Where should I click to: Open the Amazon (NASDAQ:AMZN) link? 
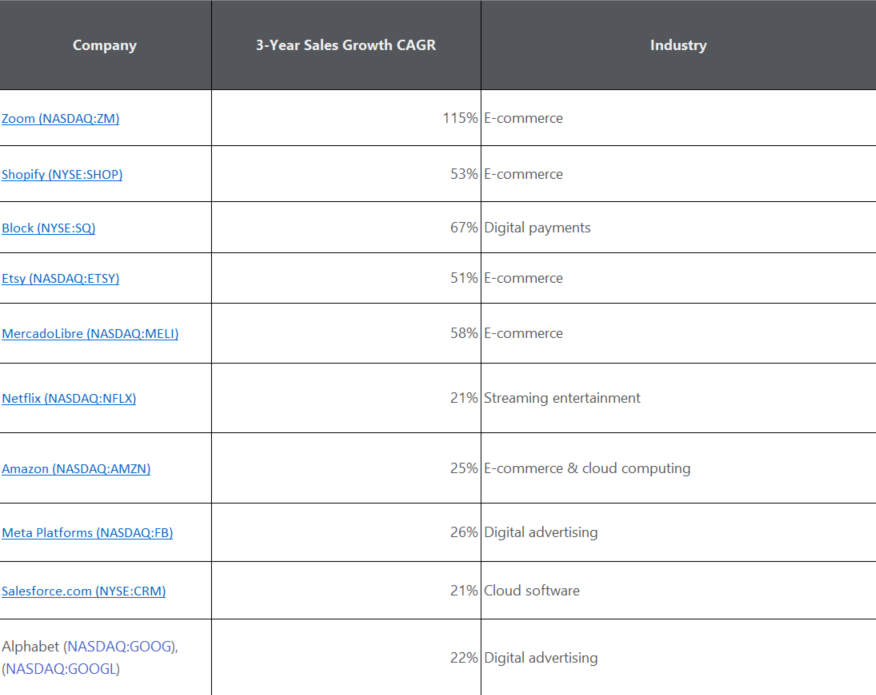point(76,469)
